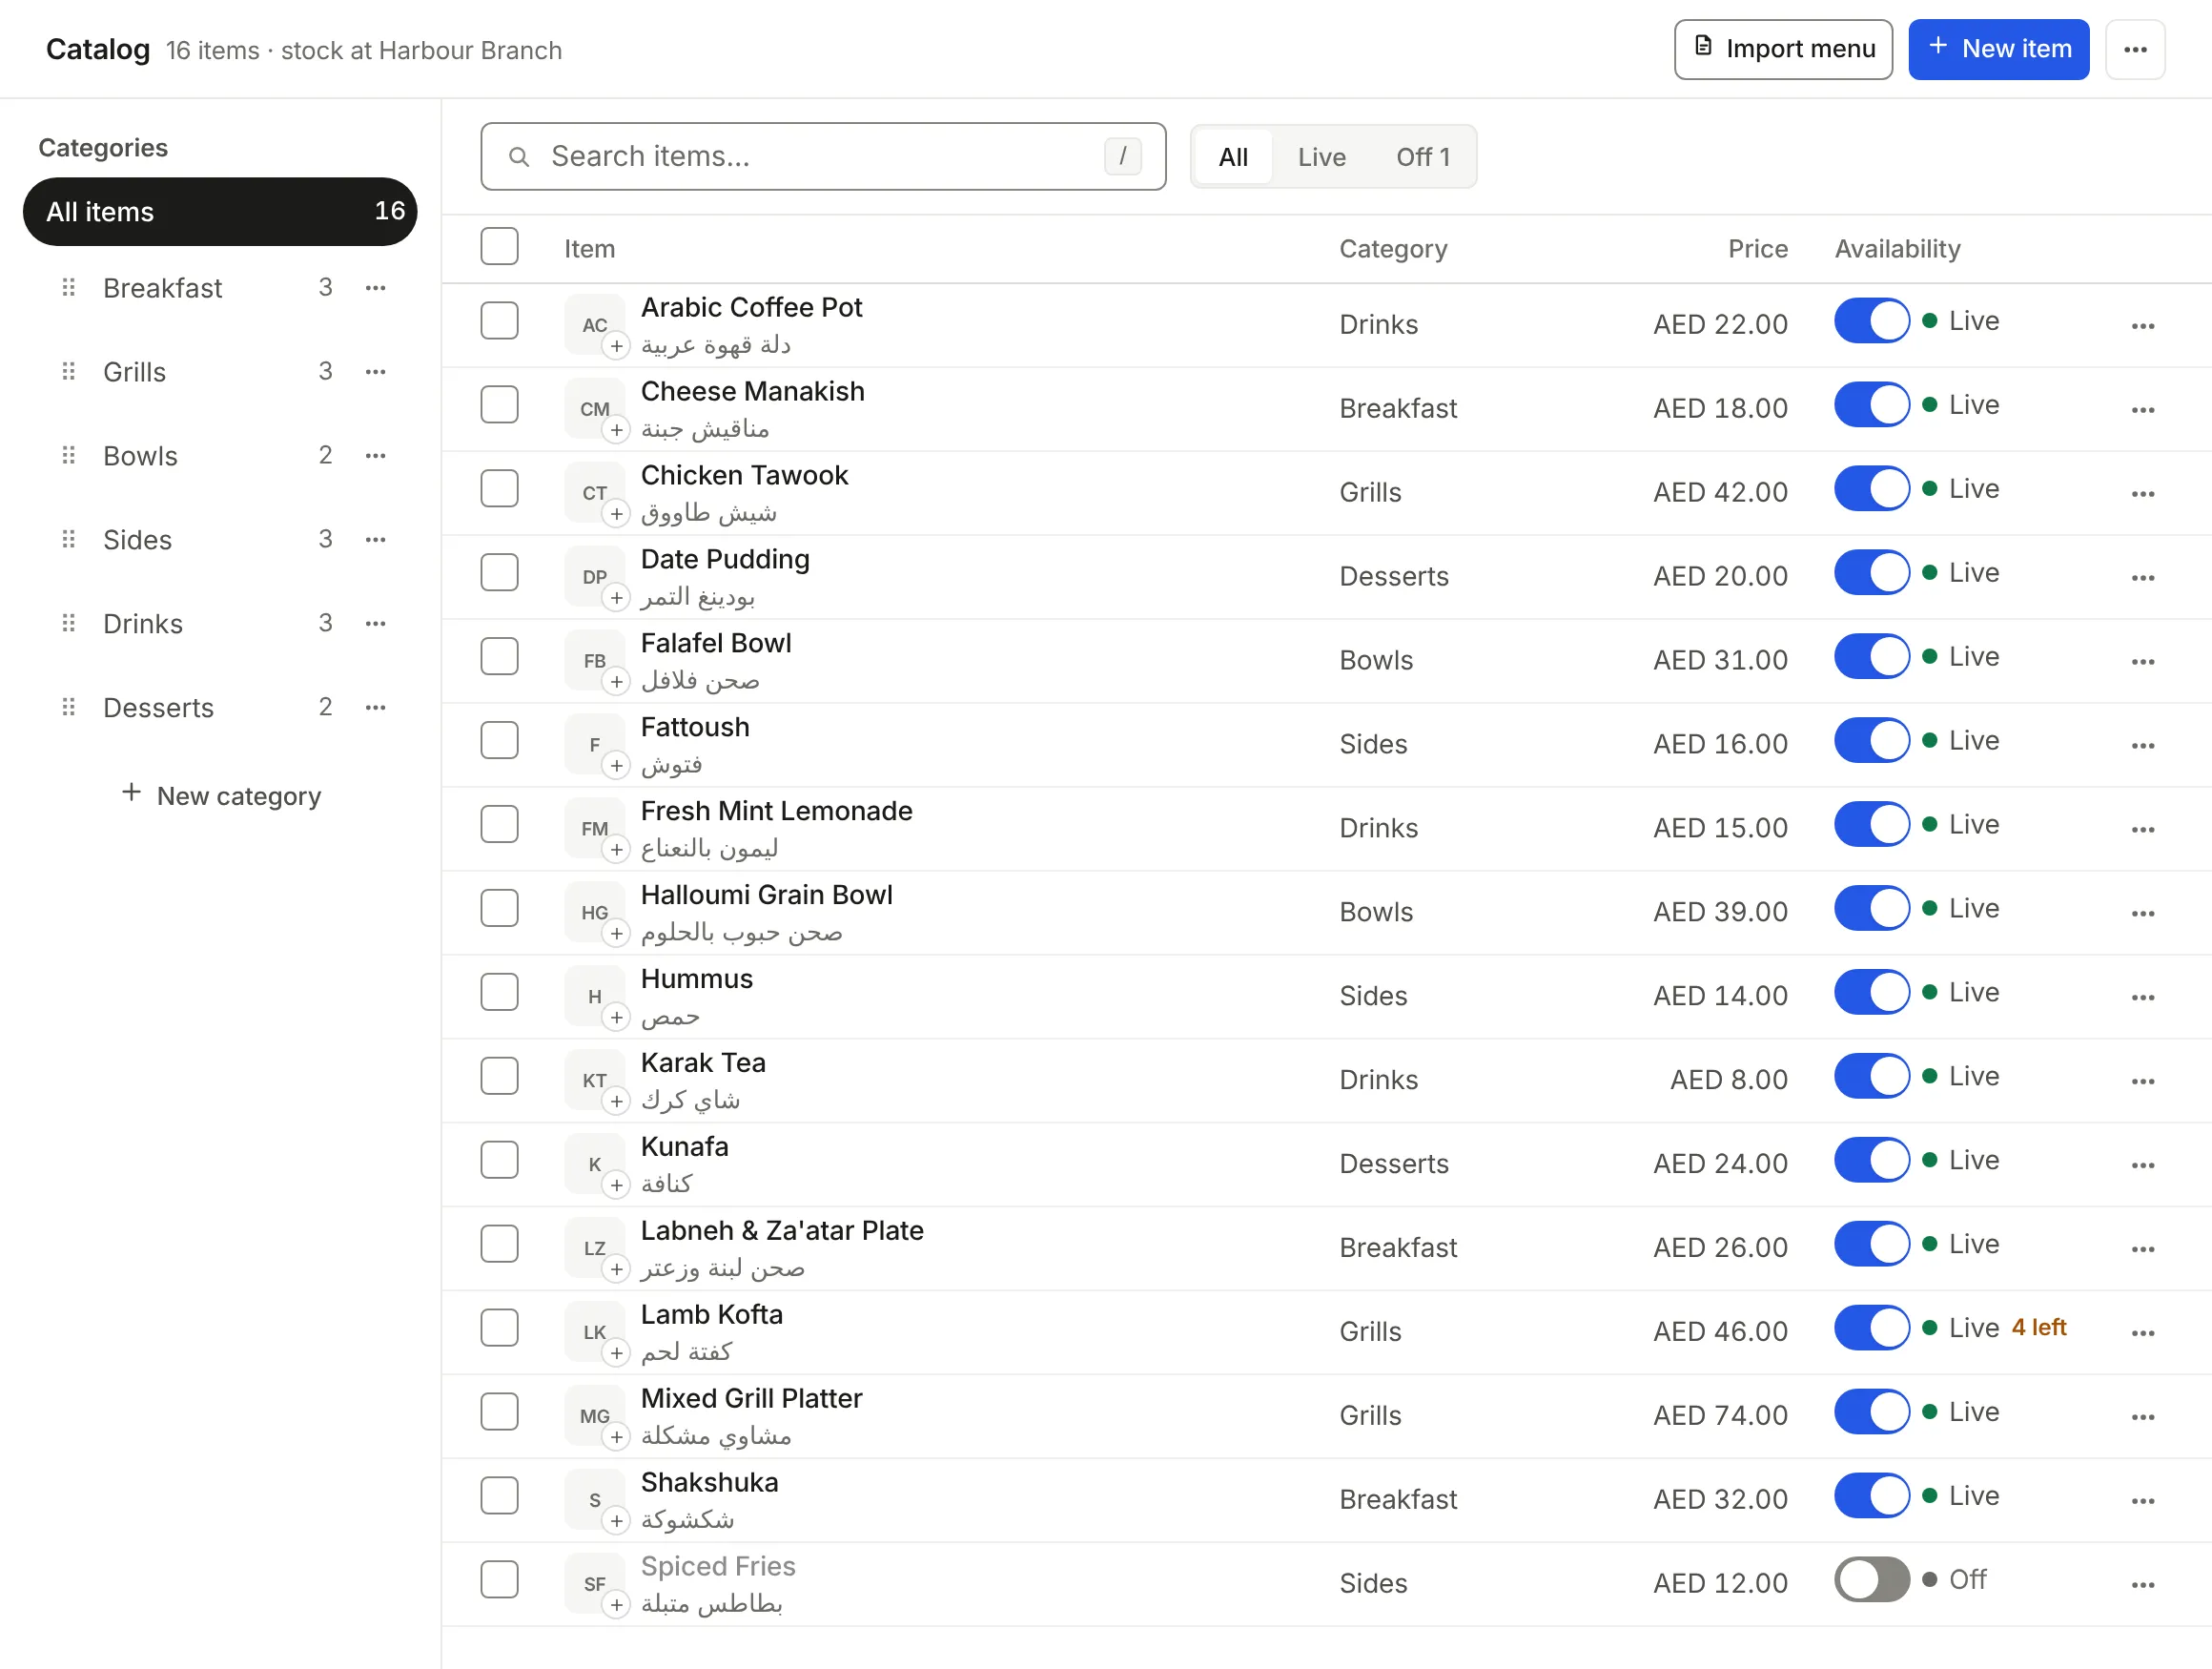Switch to the Off 1 filter tab
Image resolution: width=2212 pixels, height=1669 pixels.
(1422, 157)
